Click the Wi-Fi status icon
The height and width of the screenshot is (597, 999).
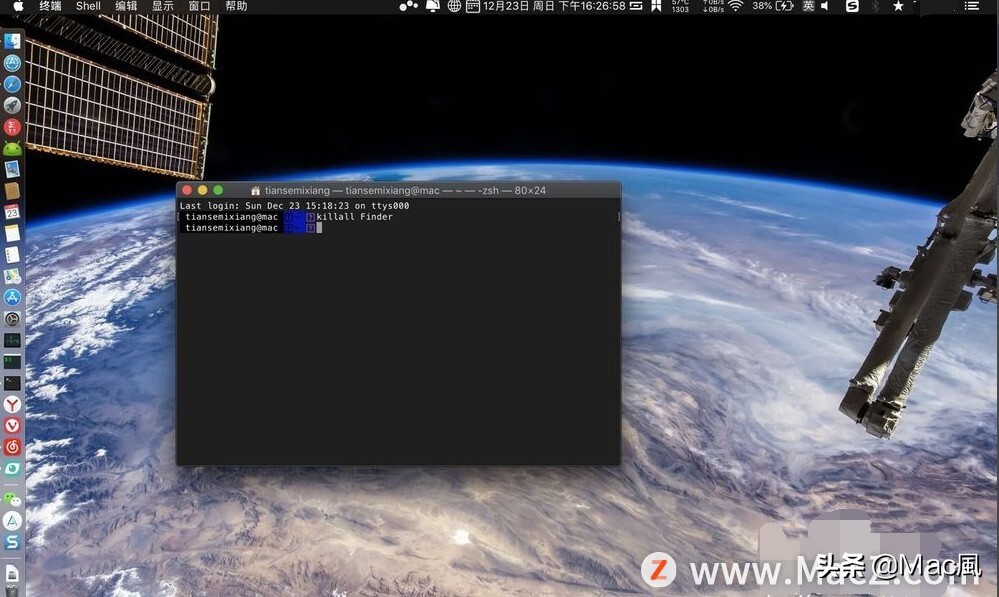click(x=736, y=6)
